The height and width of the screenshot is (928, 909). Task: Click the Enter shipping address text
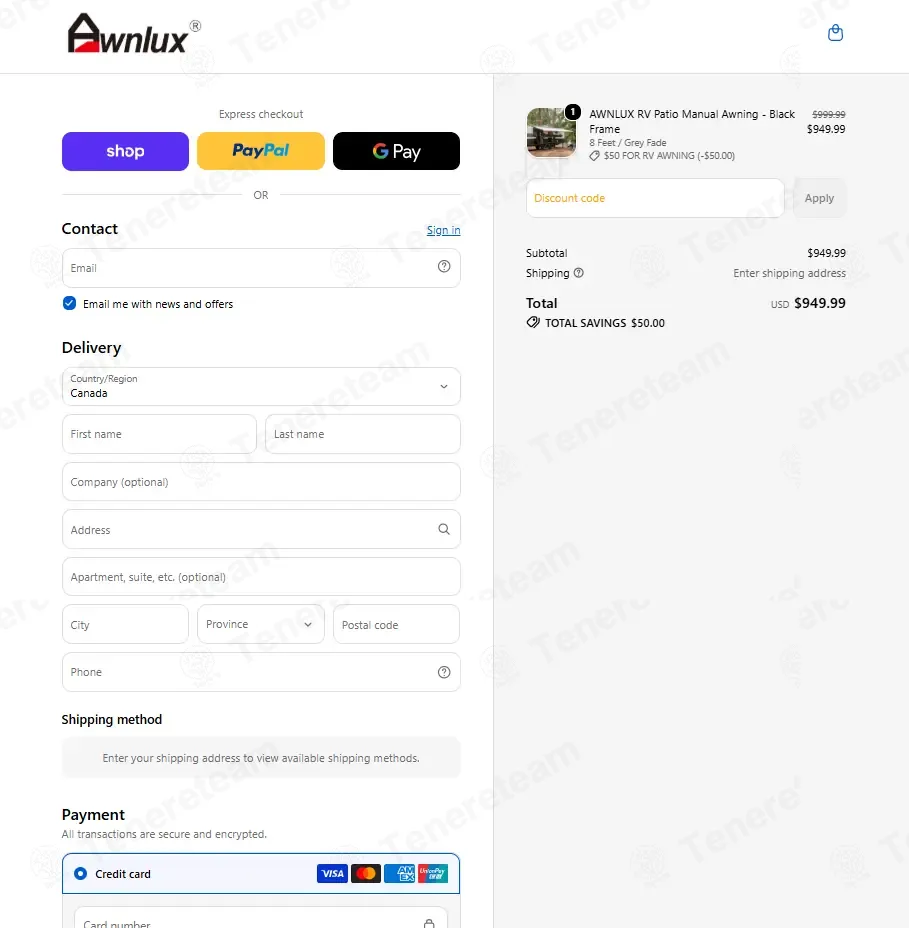(789, 273)
